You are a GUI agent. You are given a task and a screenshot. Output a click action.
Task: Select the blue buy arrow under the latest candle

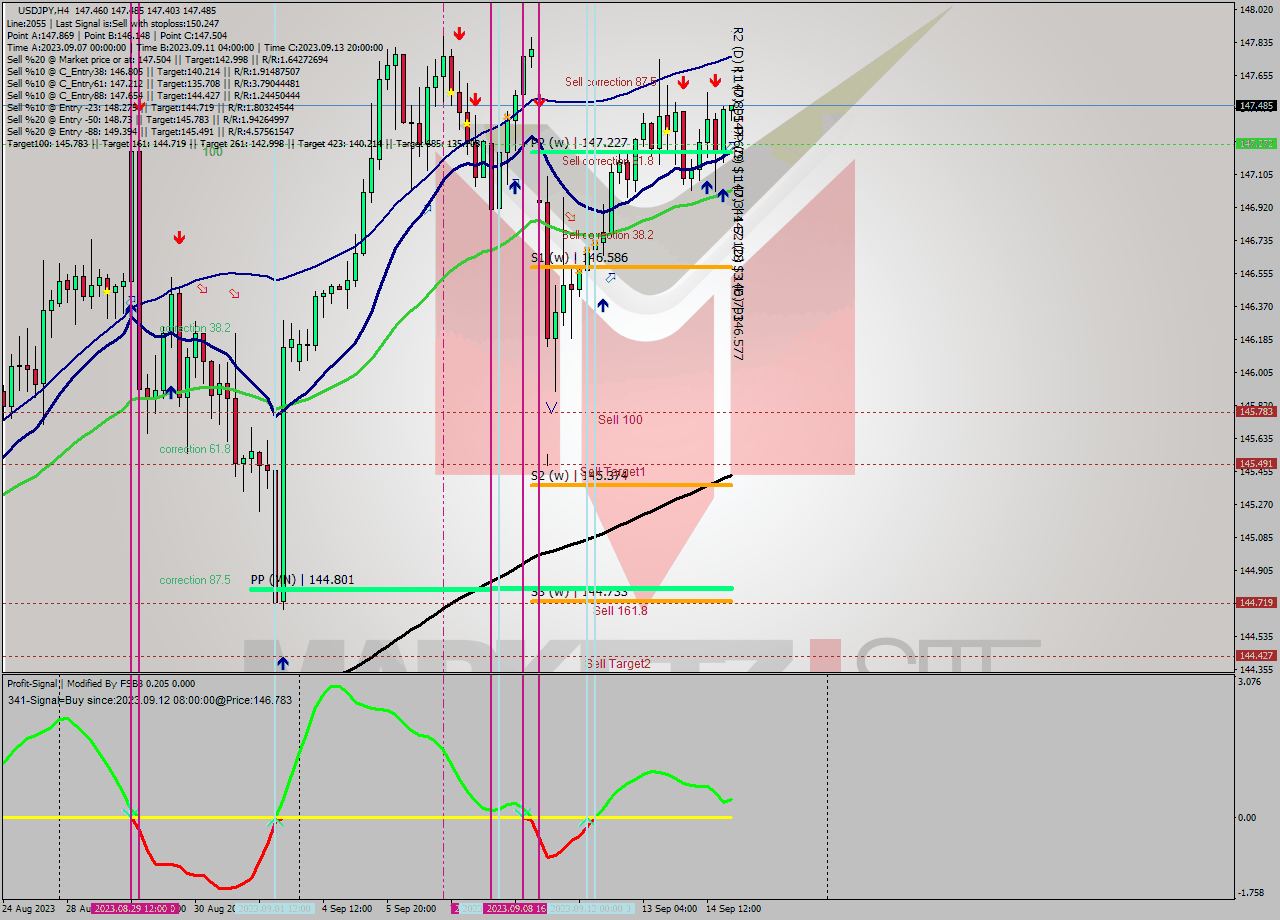tap(723, 194)
